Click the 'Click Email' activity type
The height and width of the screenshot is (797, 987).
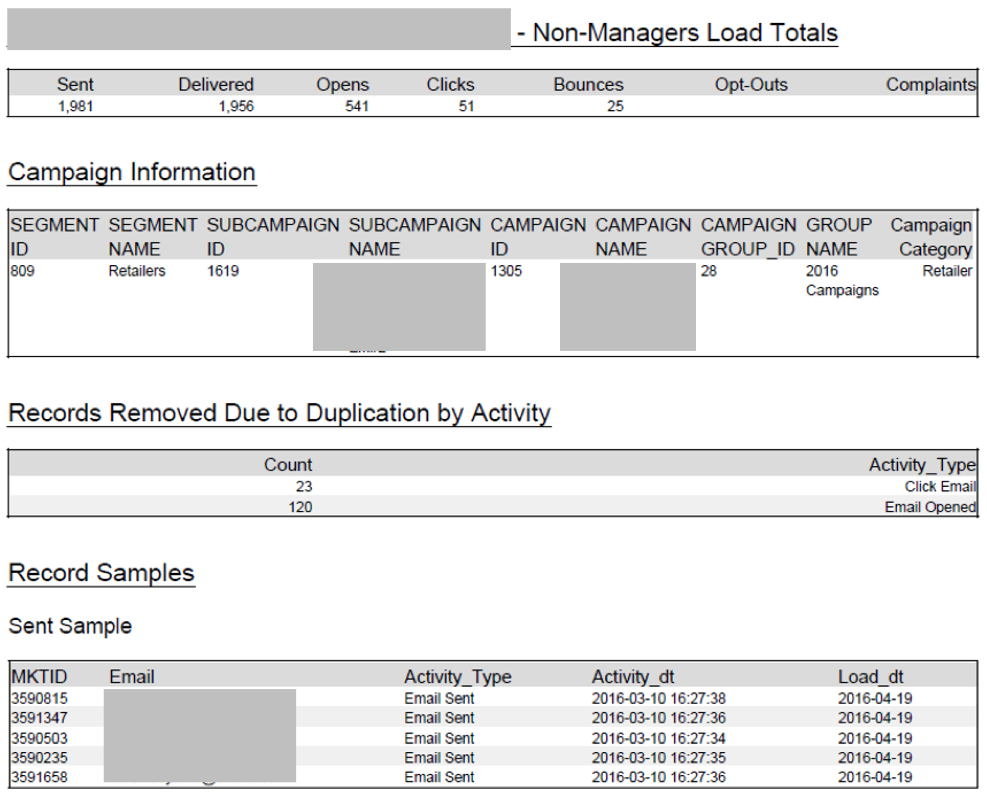pos(940,487)
